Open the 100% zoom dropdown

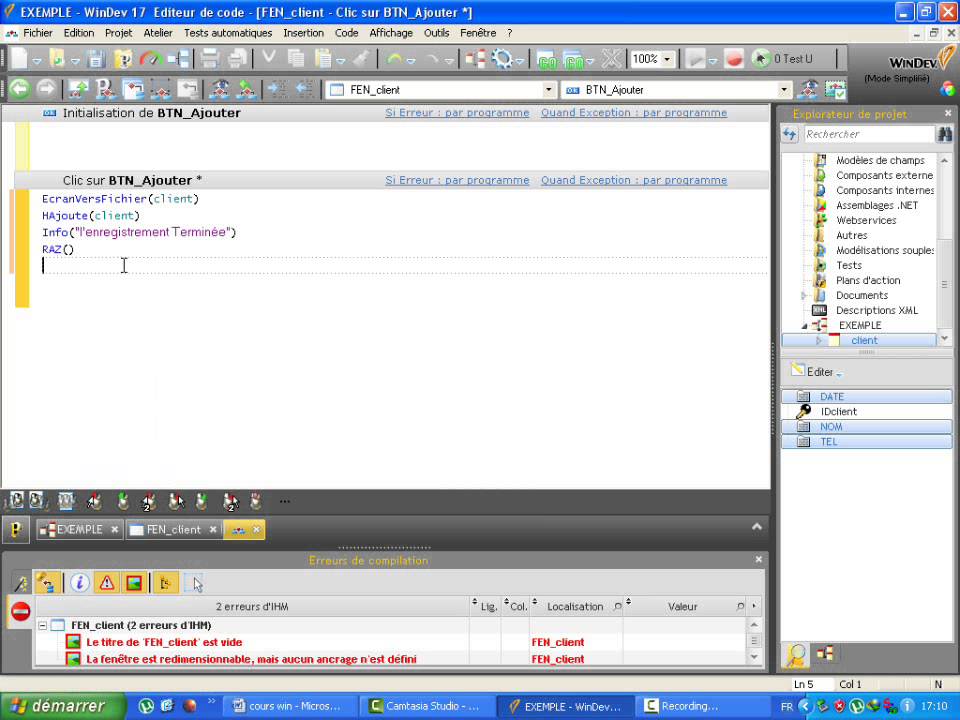pyautogui.click(x=667, y=59)
